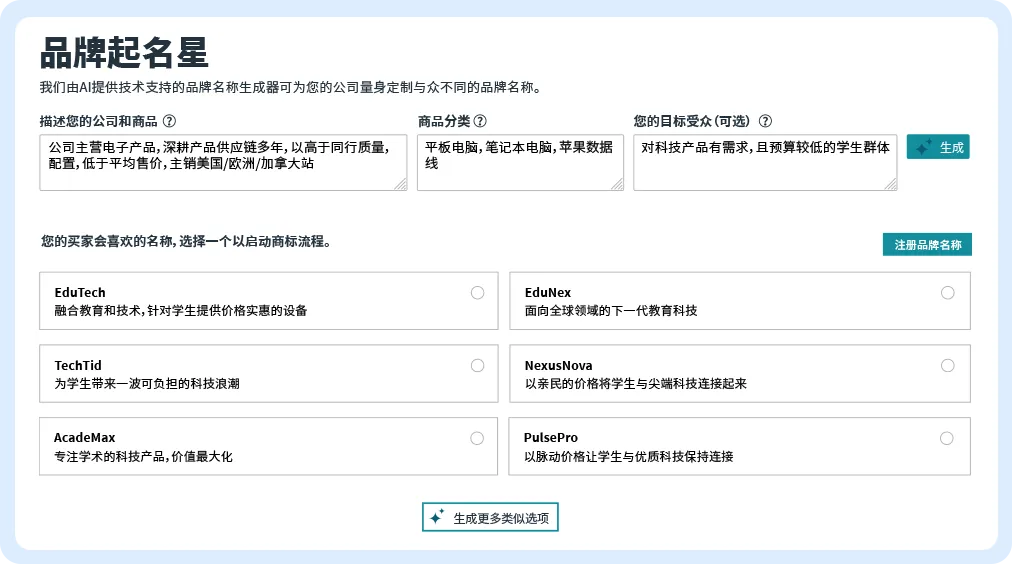The width and height of the screenshot is (1012, 564).
Task: Click the sparkle icon in 生成更多类似选项
Action: pos(436,518)
